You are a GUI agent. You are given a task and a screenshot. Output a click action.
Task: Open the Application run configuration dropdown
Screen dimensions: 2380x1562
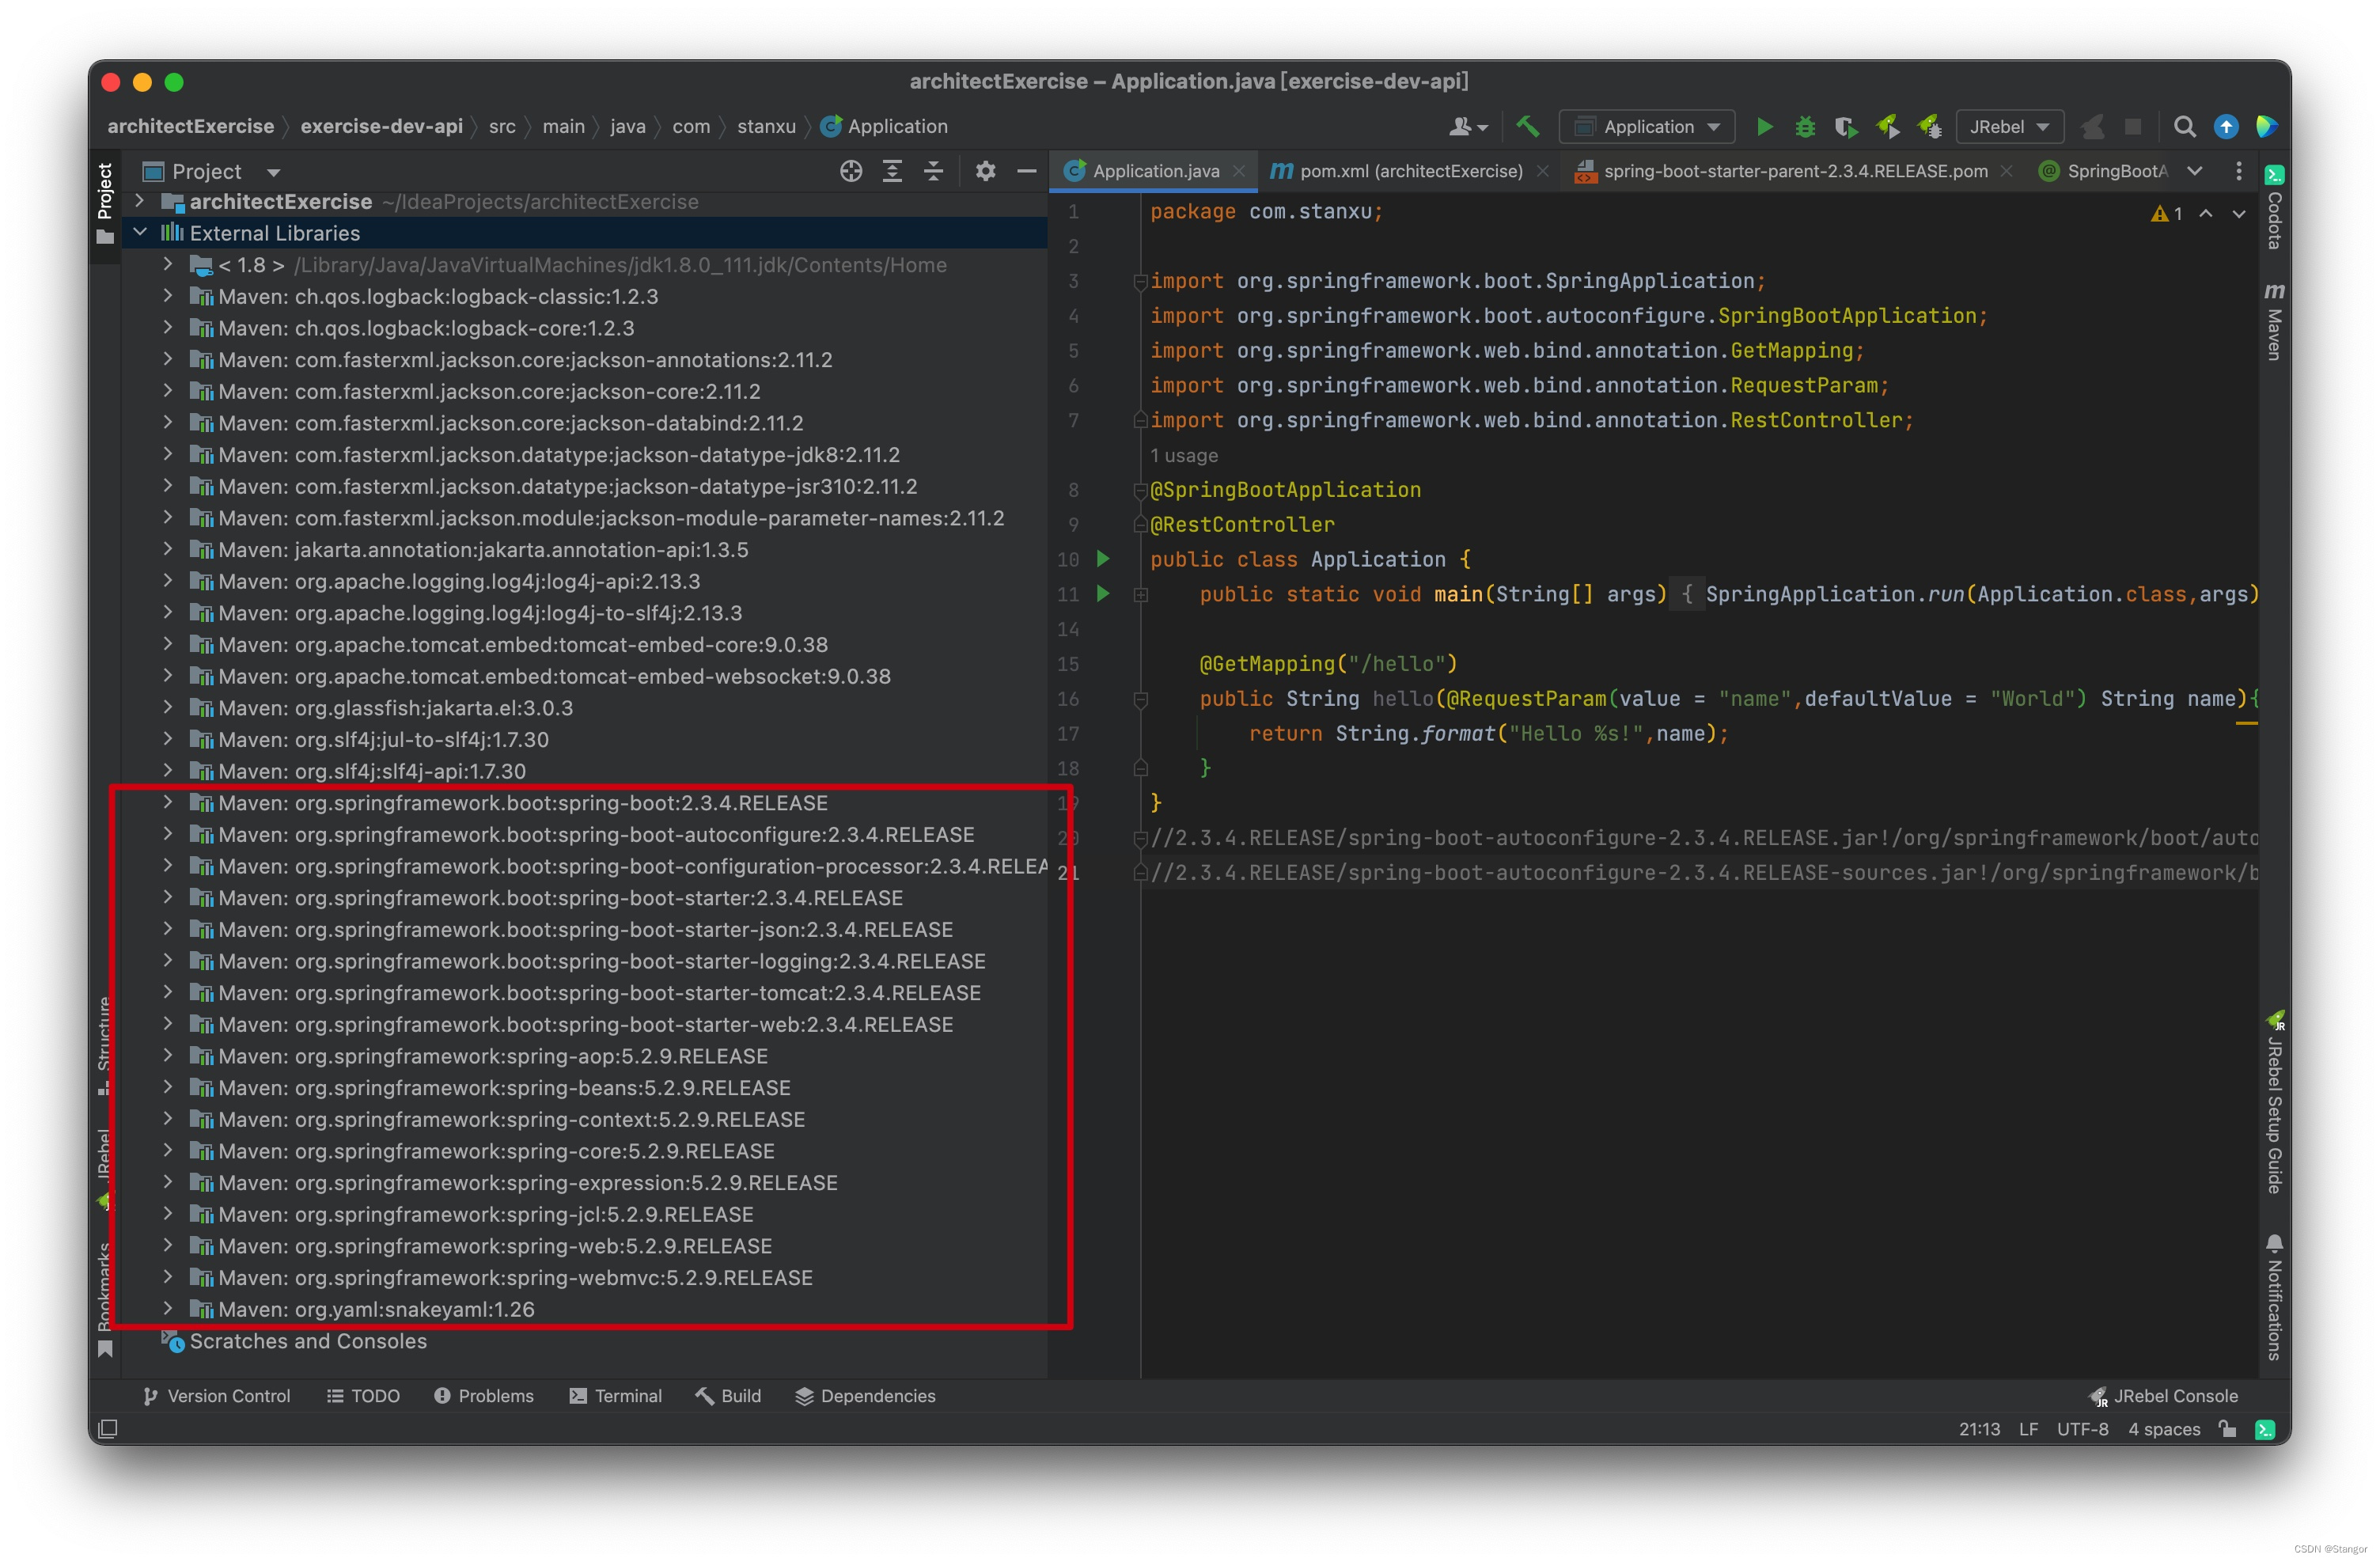pos(1647,127)
